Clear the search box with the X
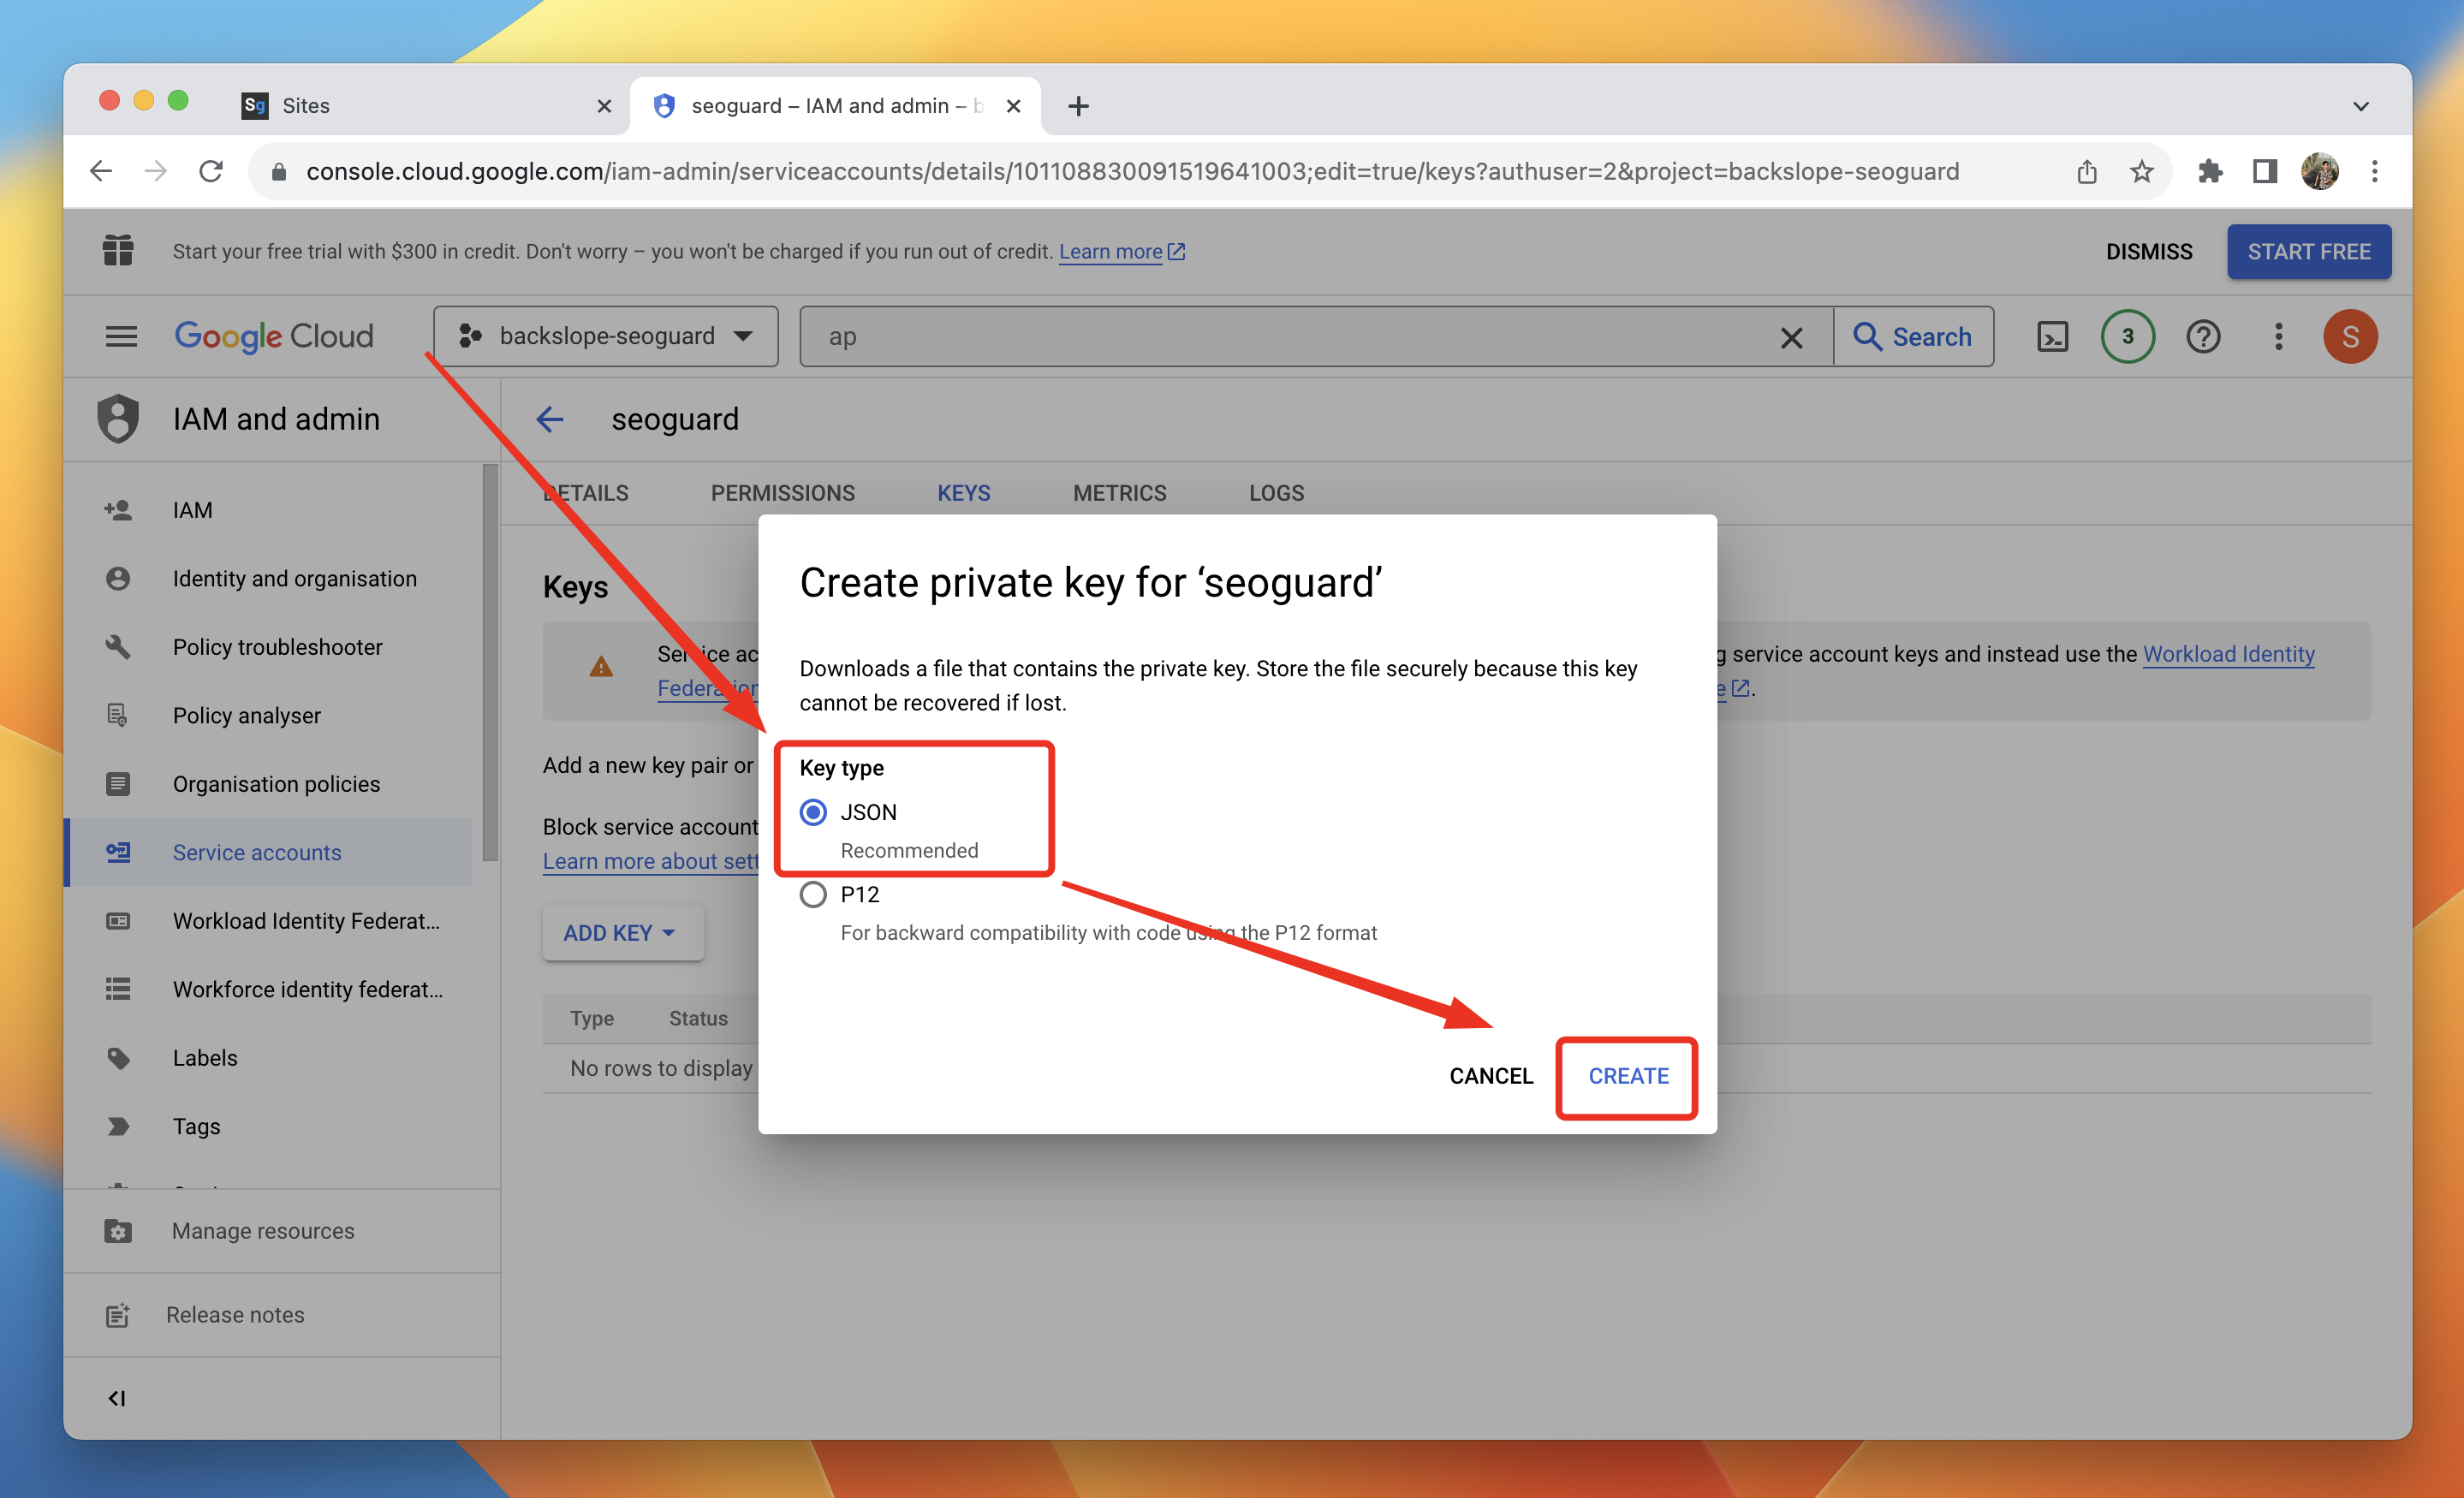 pos(1791,338)
